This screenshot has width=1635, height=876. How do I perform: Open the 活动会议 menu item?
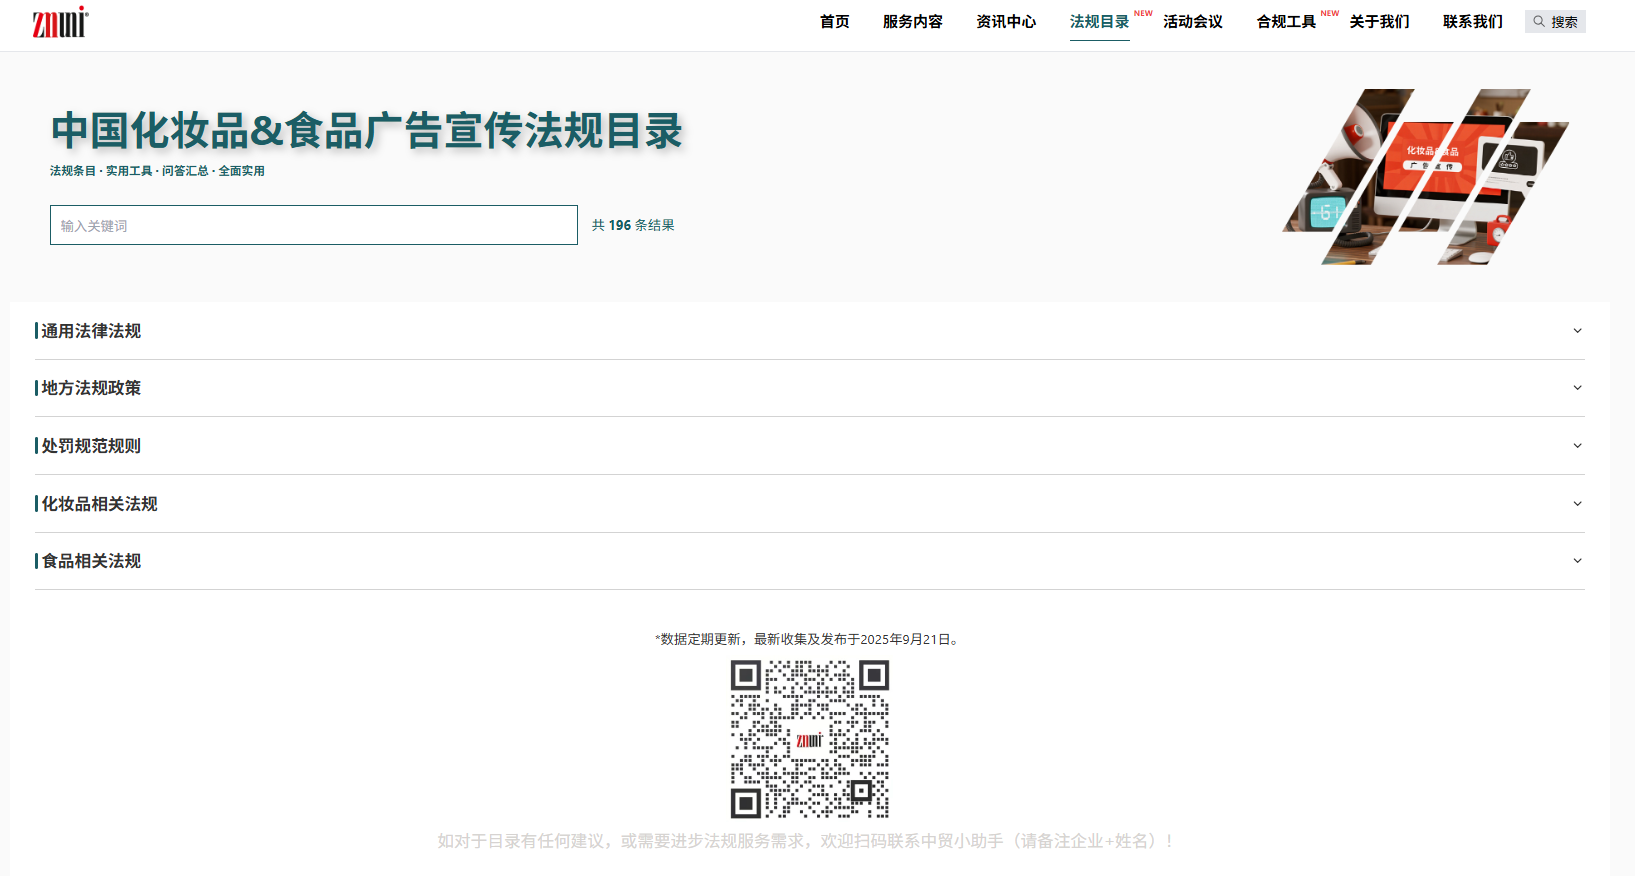click(x=1192, y=21)
